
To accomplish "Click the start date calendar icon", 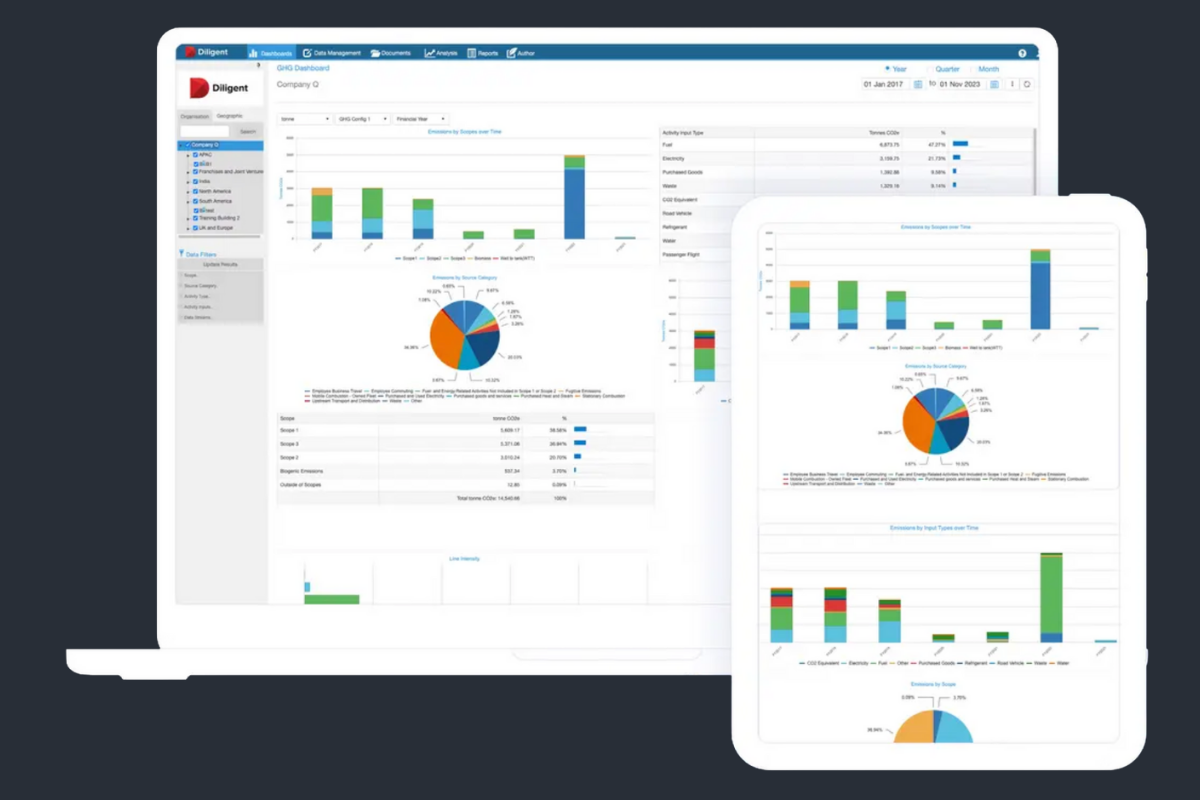I will coord(918,84).
